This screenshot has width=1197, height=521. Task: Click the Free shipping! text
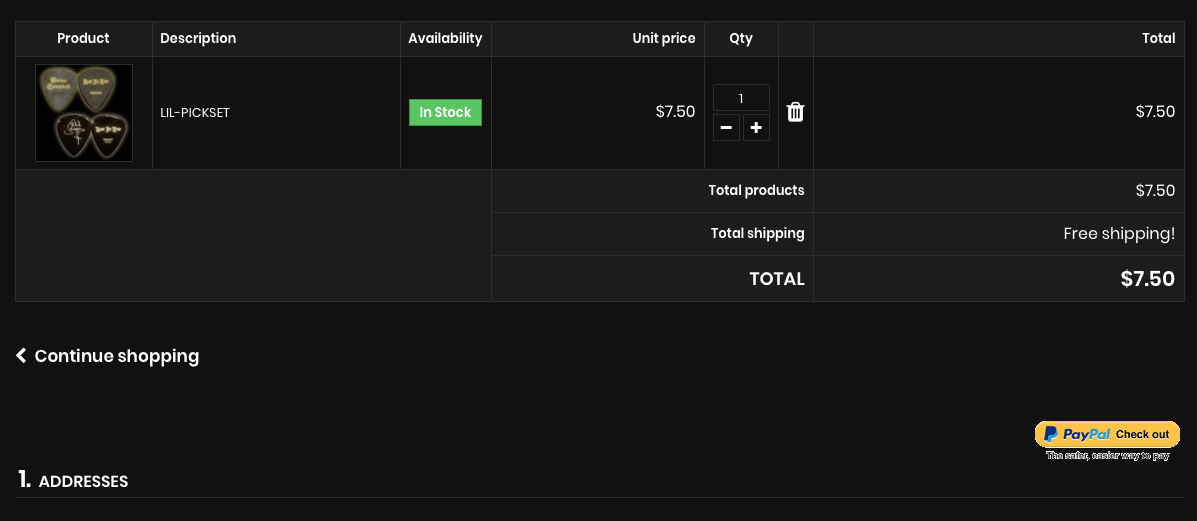point(1119,234)
